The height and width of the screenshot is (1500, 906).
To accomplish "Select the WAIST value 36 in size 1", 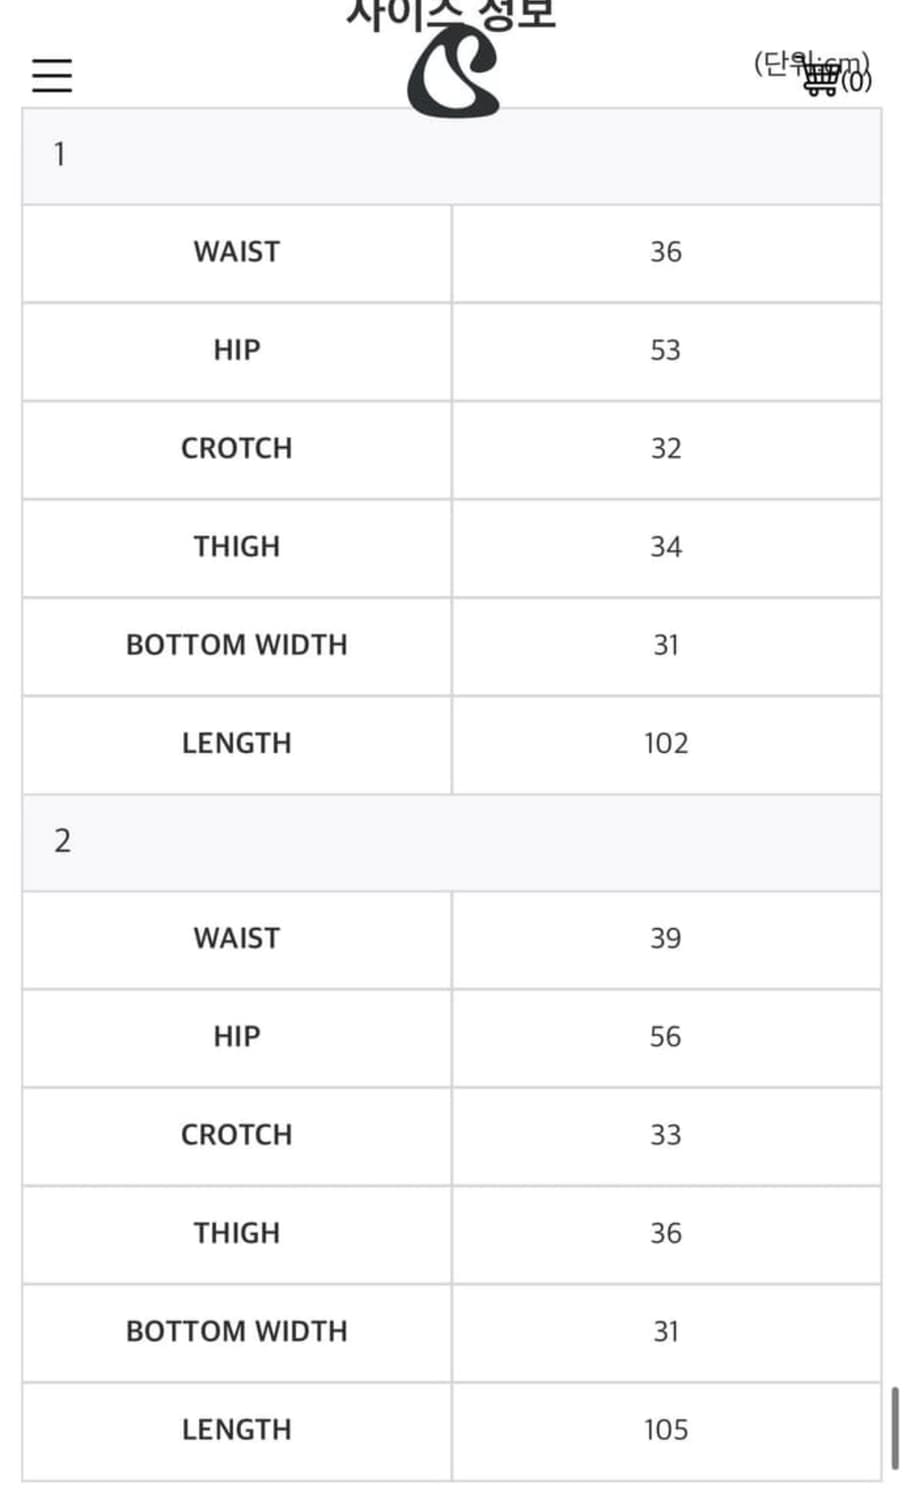I will click(x=666, y=252).
